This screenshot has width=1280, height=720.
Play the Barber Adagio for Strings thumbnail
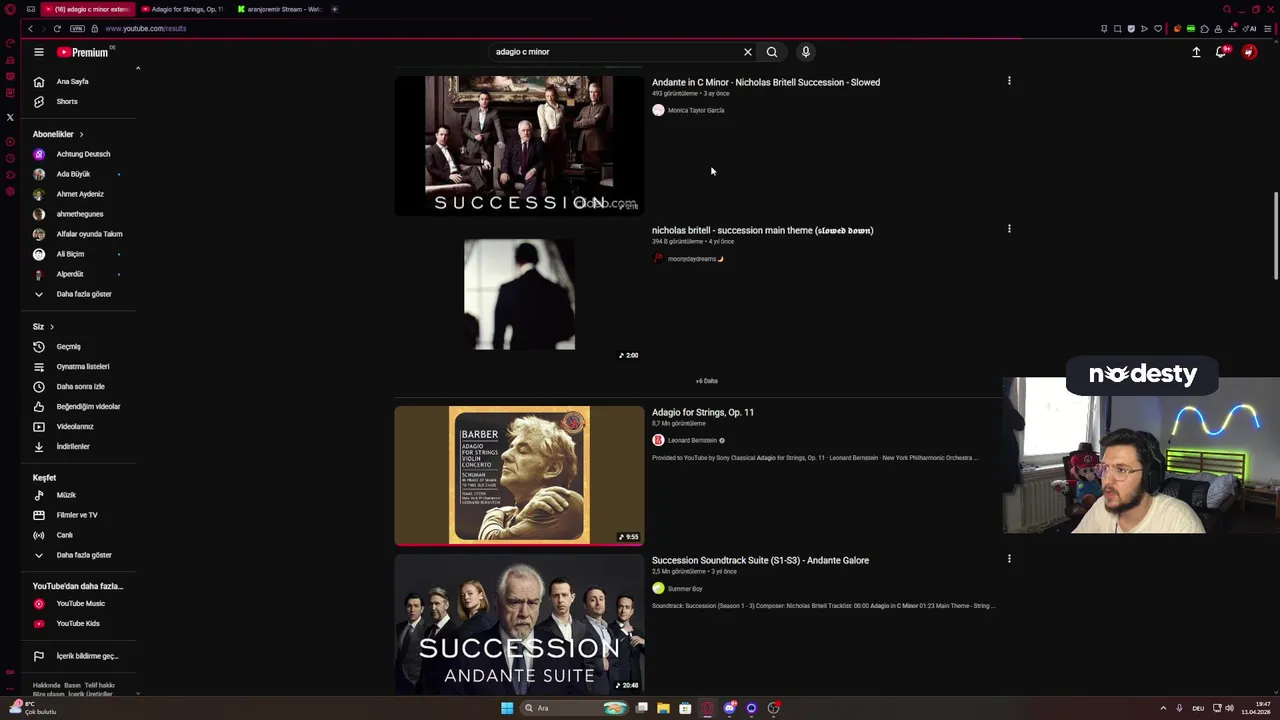tap(519, 475)
